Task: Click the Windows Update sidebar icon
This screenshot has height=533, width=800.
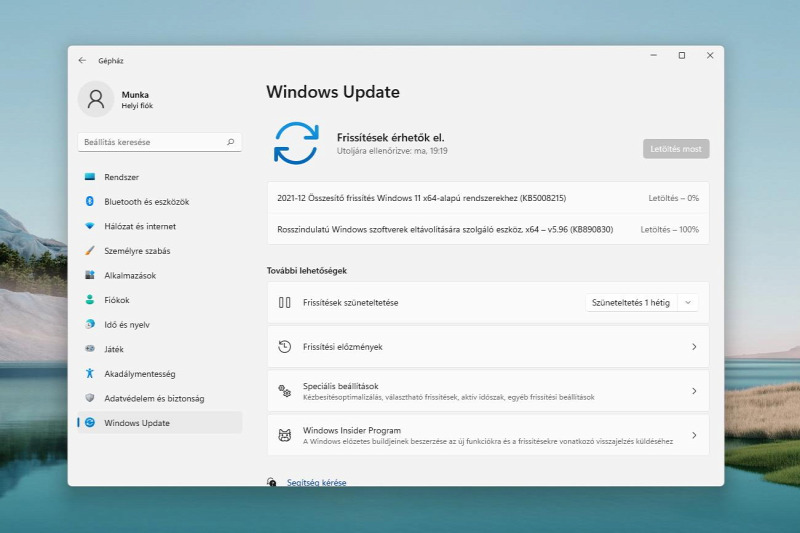Action: (90, 422)
